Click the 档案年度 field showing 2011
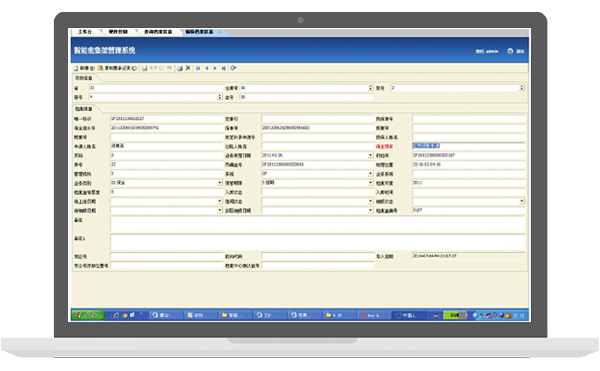 pyautogui.click(x=468, y=183)
